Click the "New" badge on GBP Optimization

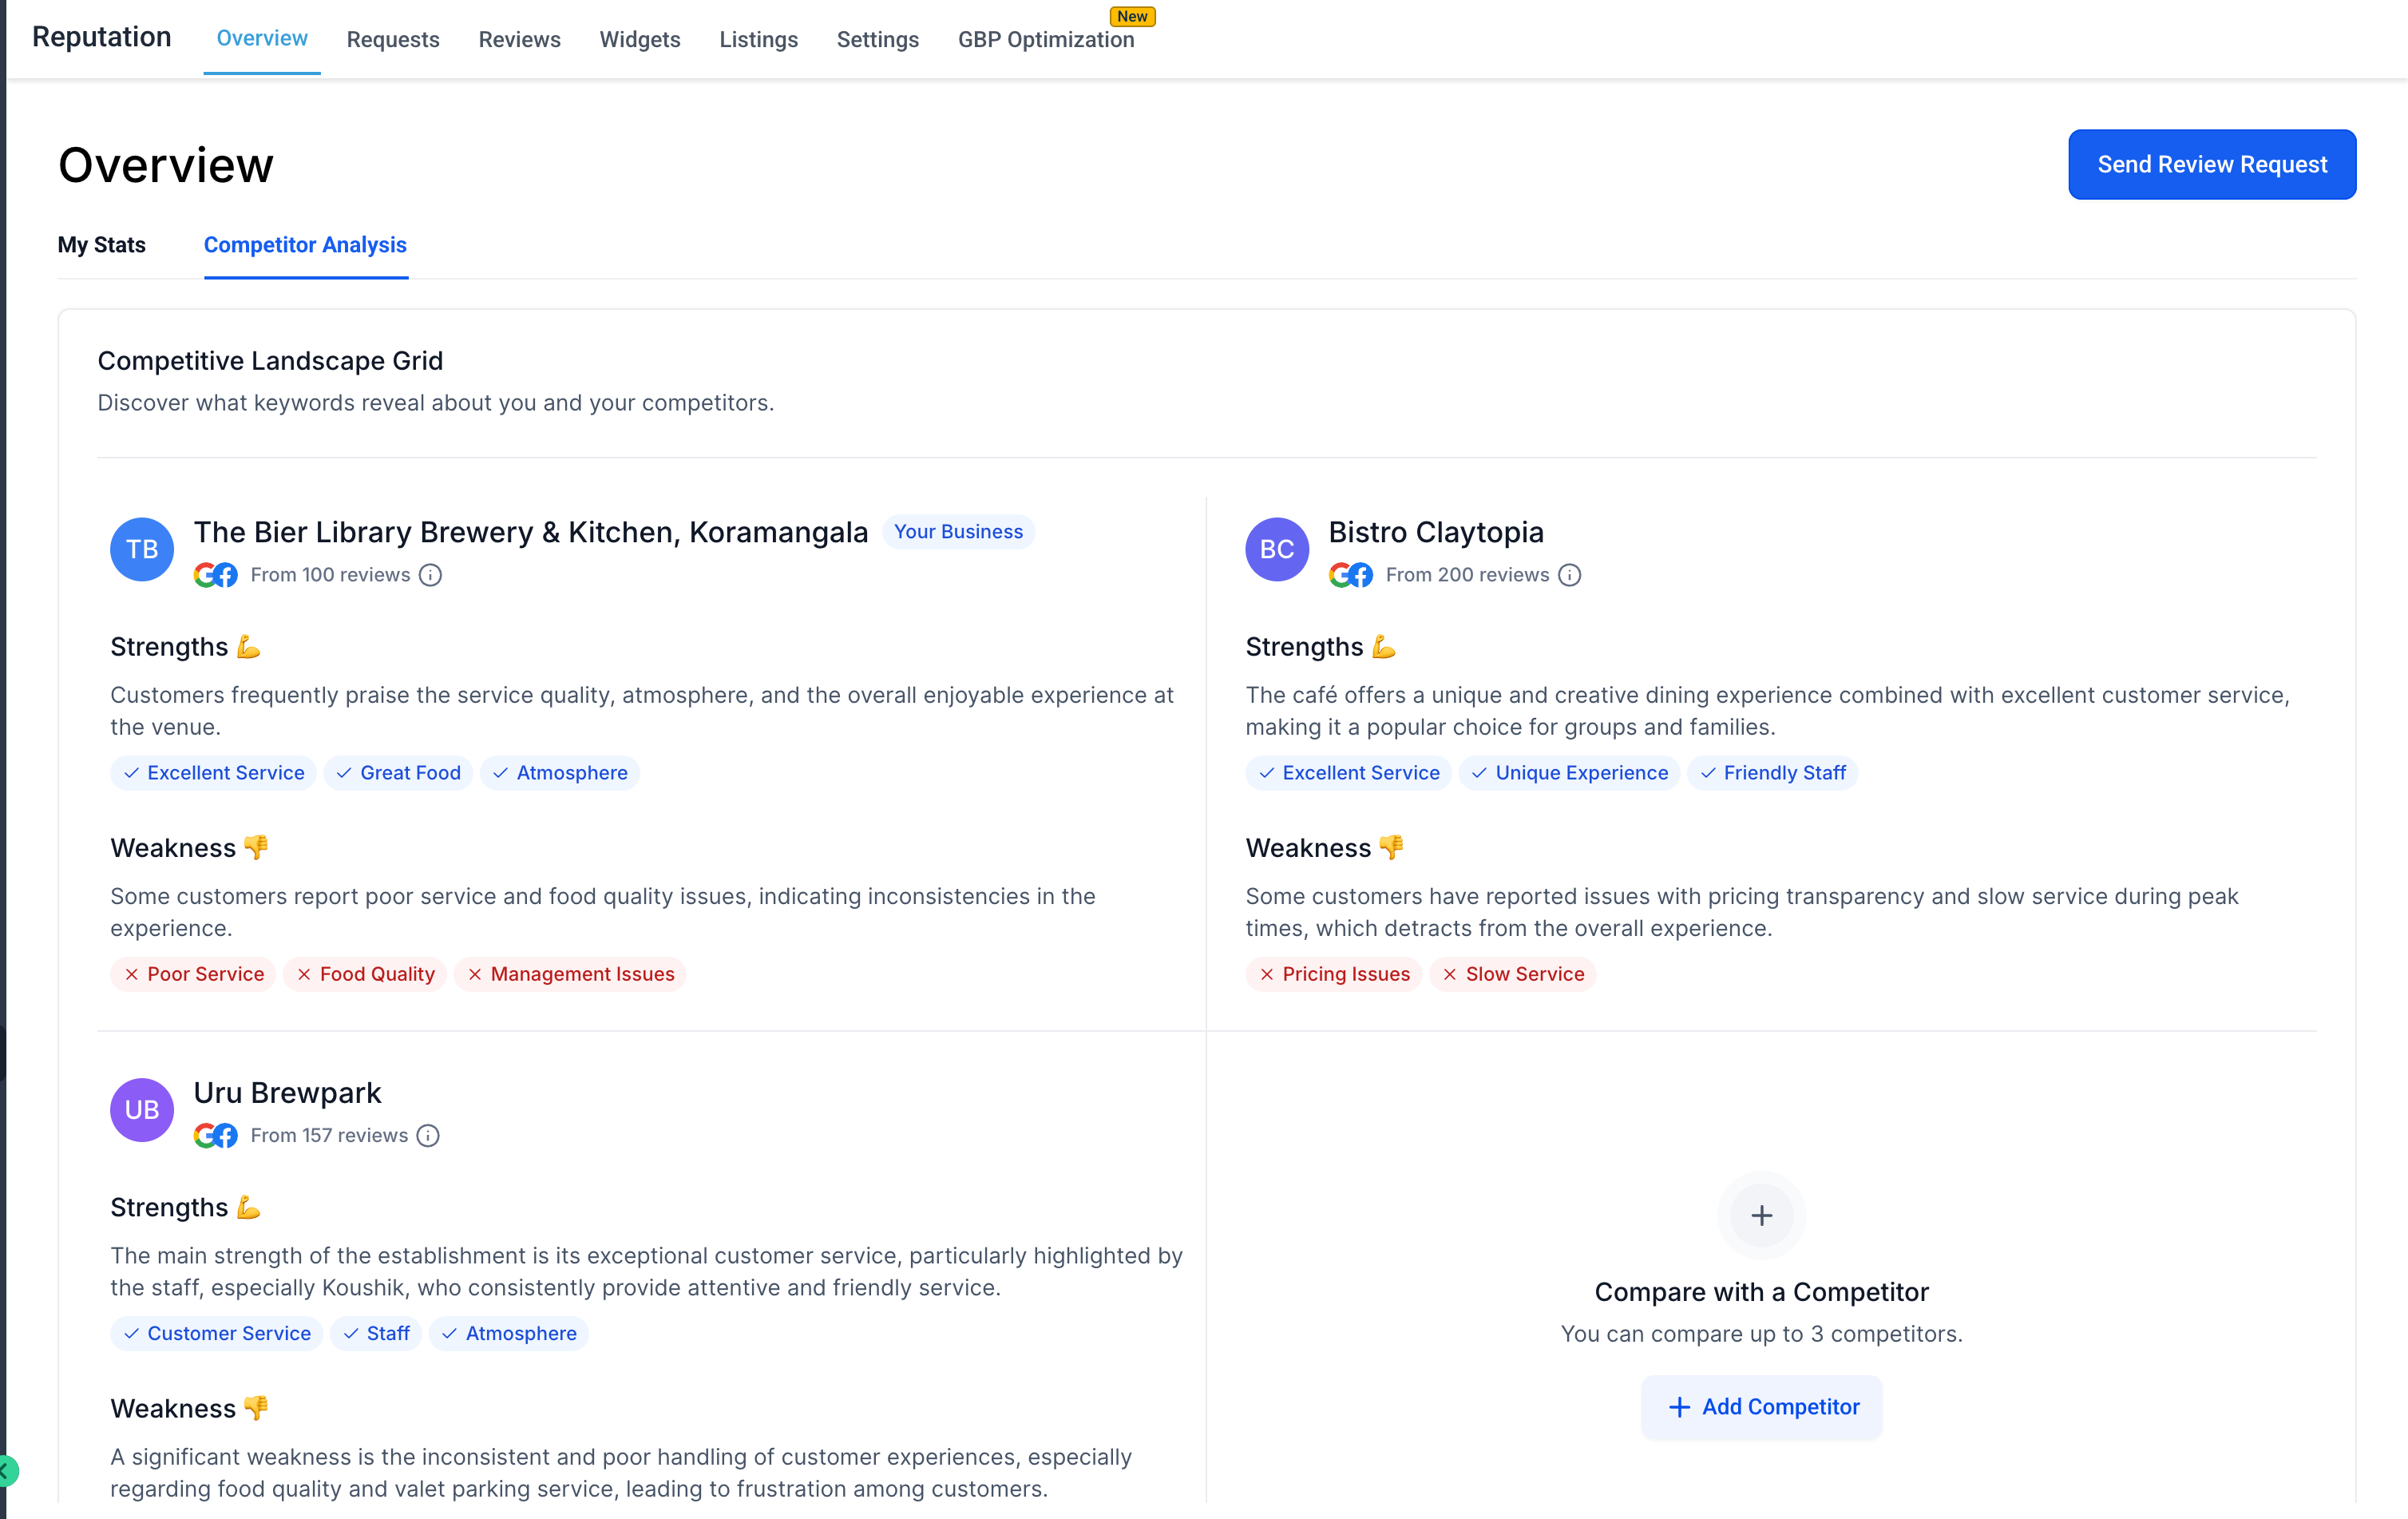pyautogui.click(x=1132, y=16)
